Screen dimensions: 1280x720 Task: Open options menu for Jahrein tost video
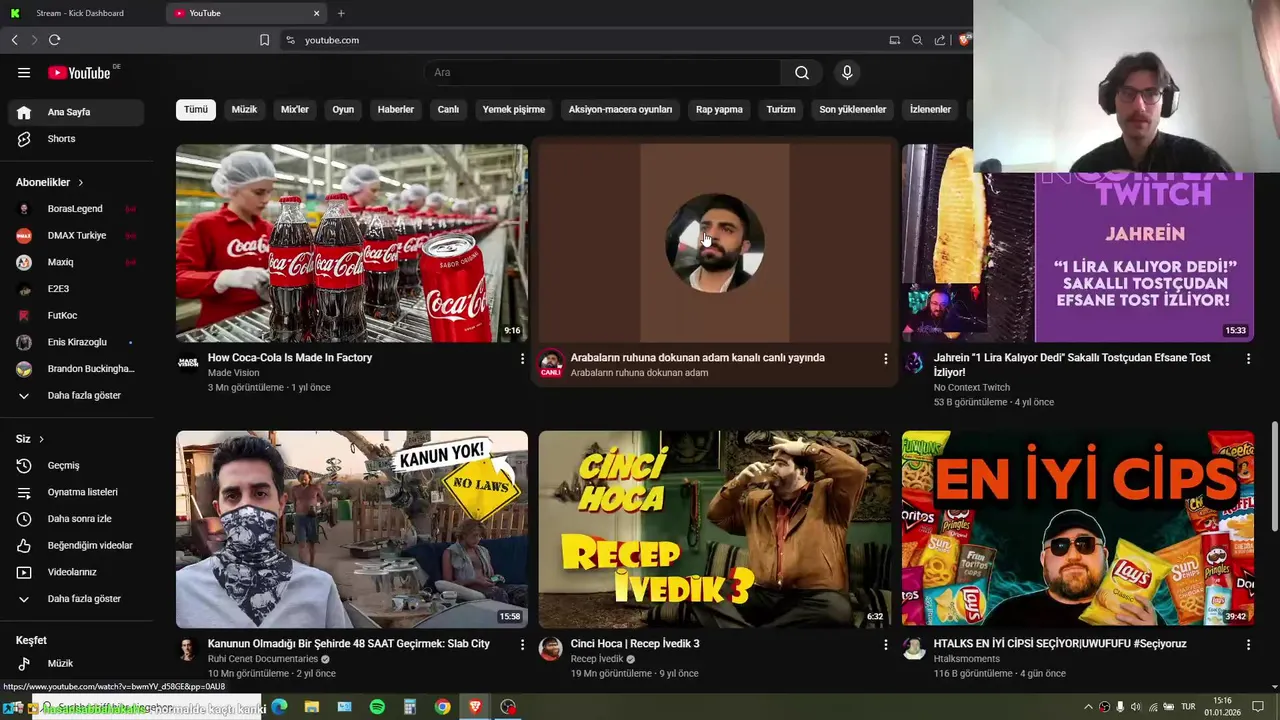tap(1248, 358)
